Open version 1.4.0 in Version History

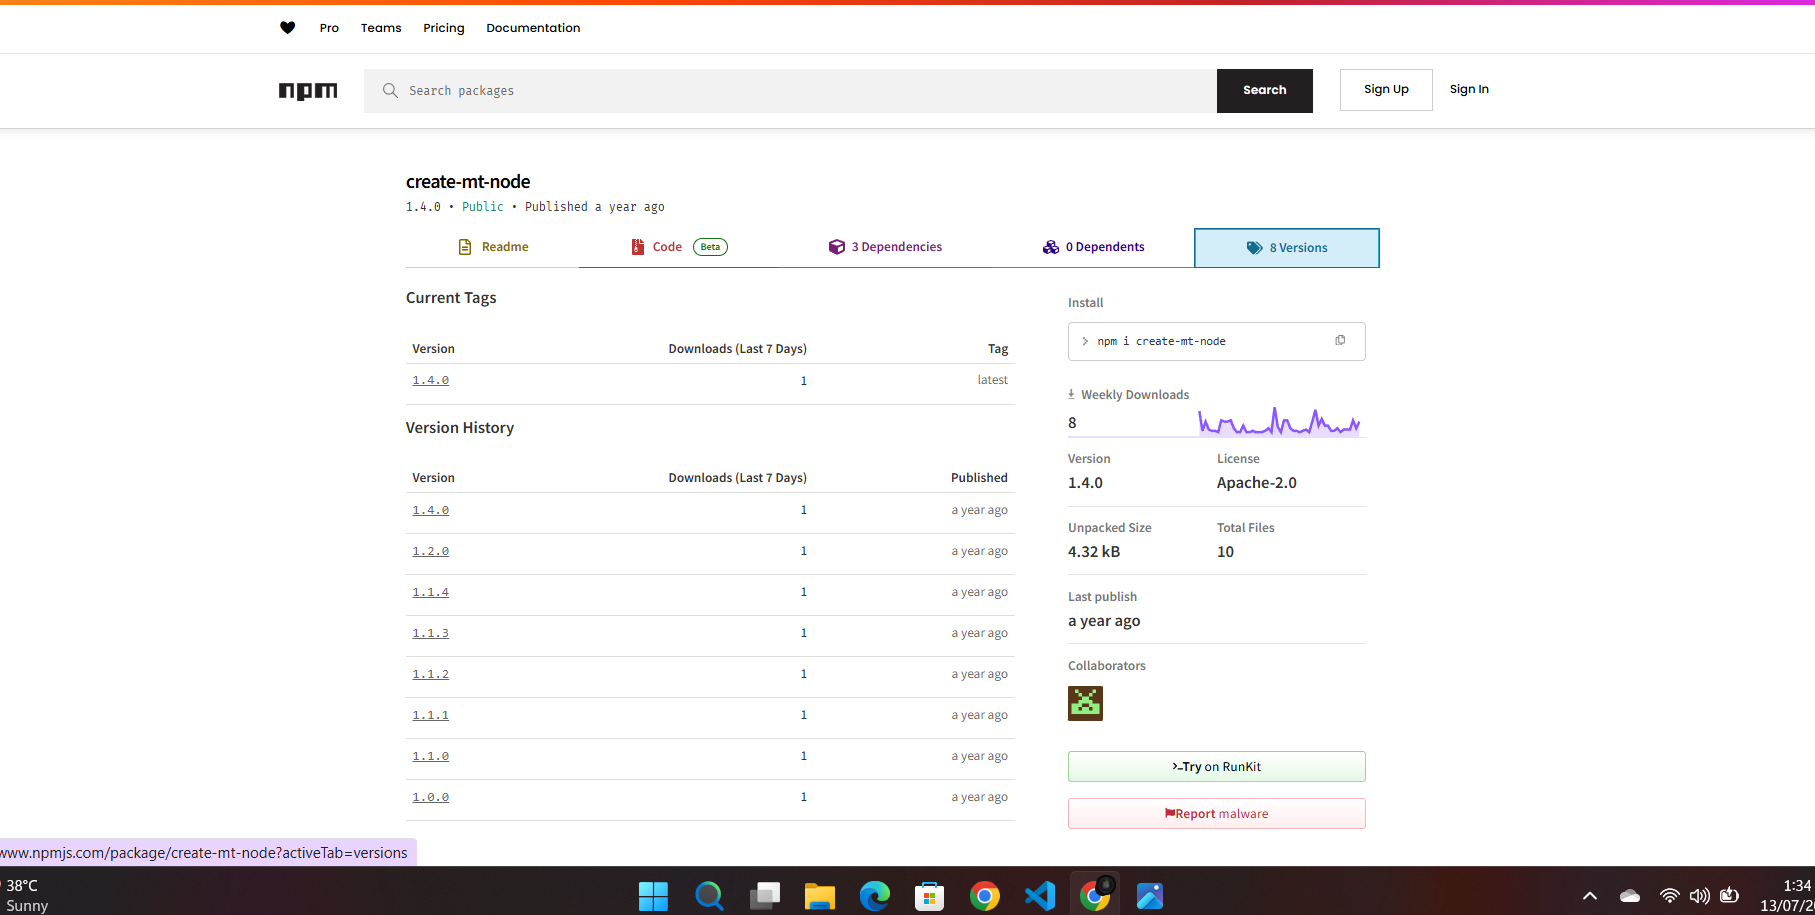(x=431, y=510)
